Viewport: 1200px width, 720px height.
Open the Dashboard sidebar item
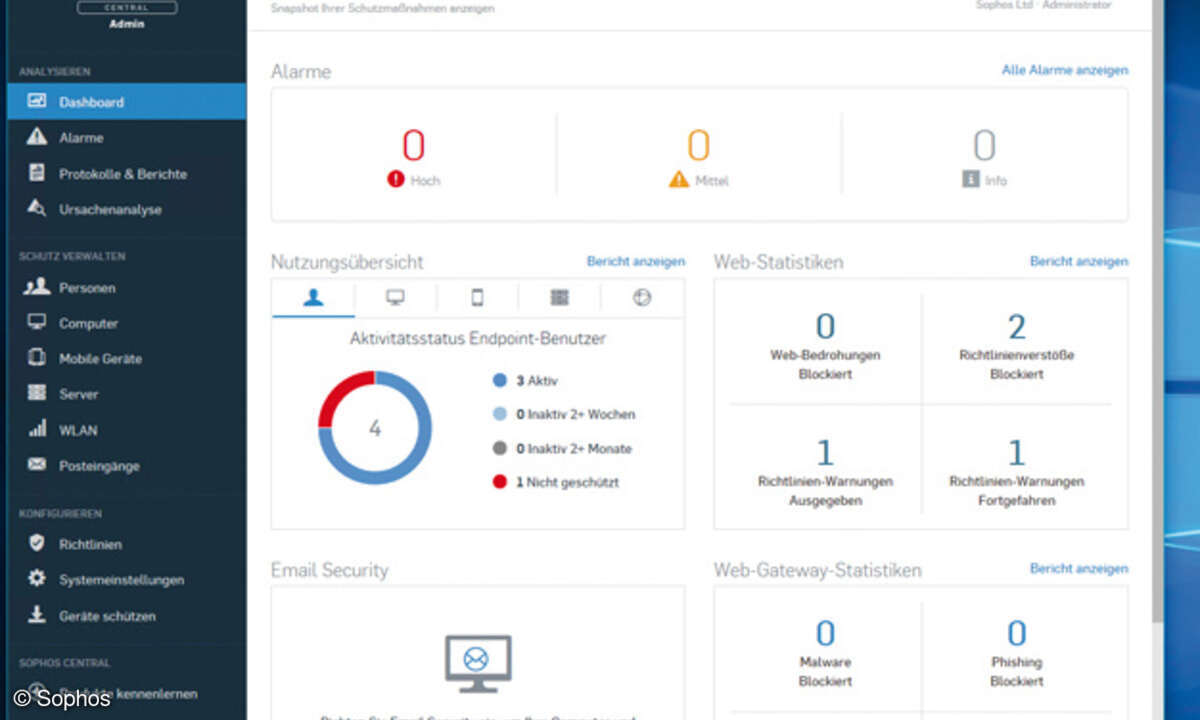pos(126,102)
